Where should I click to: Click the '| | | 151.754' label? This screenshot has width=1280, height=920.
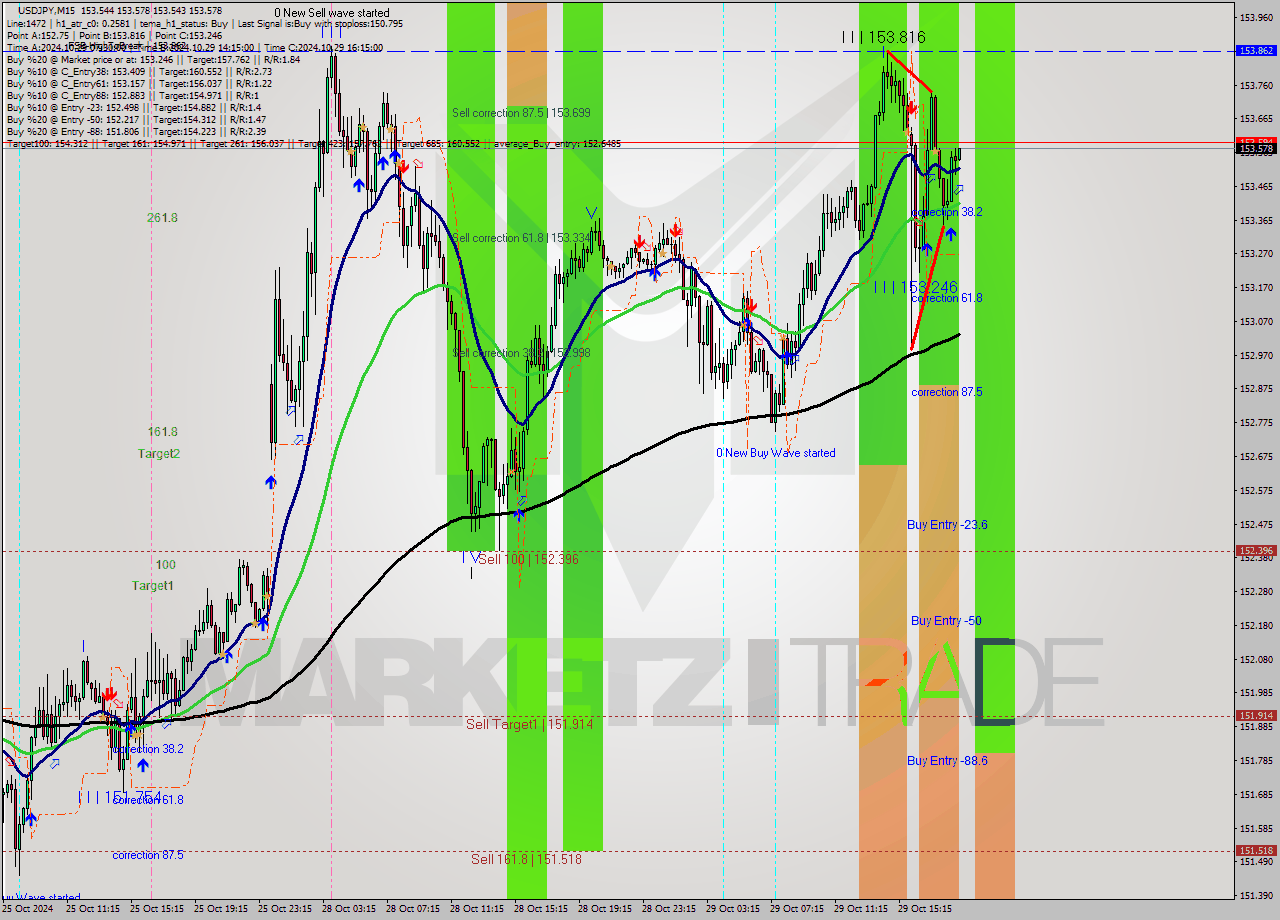[x=121, y=796]
